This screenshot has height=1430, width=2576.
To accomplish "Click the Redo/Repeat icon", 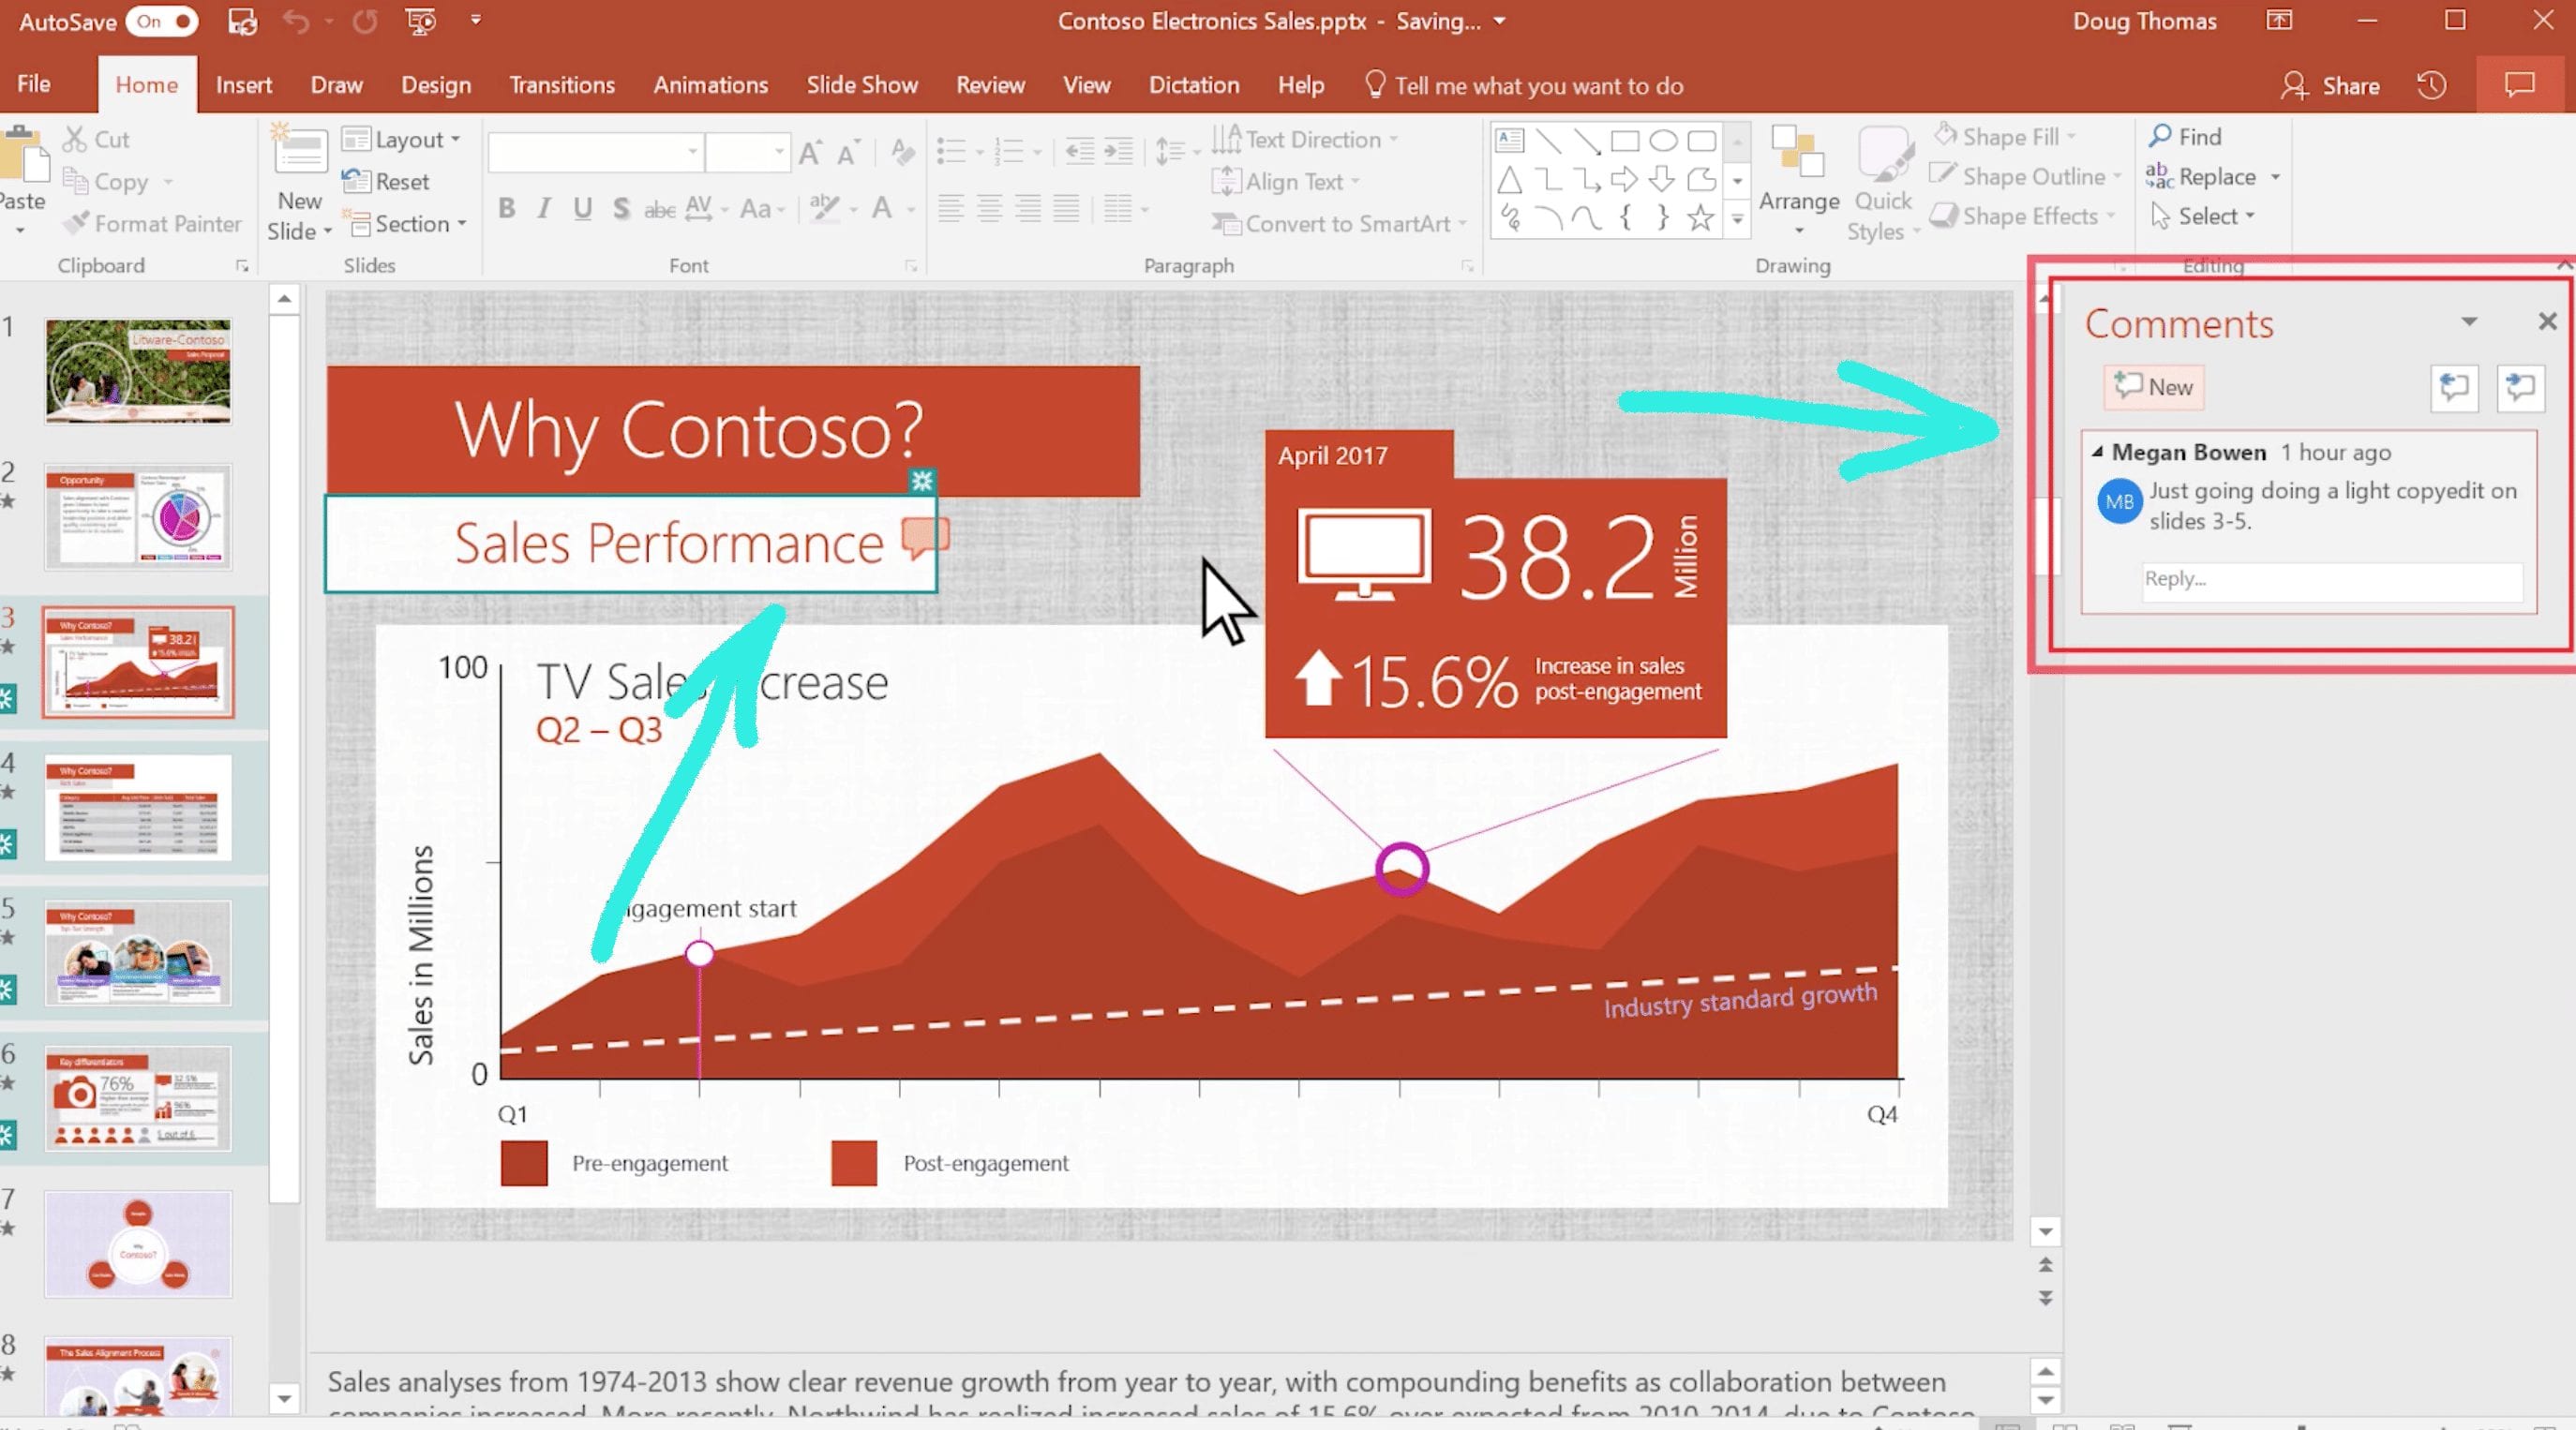I will (365, 21).
